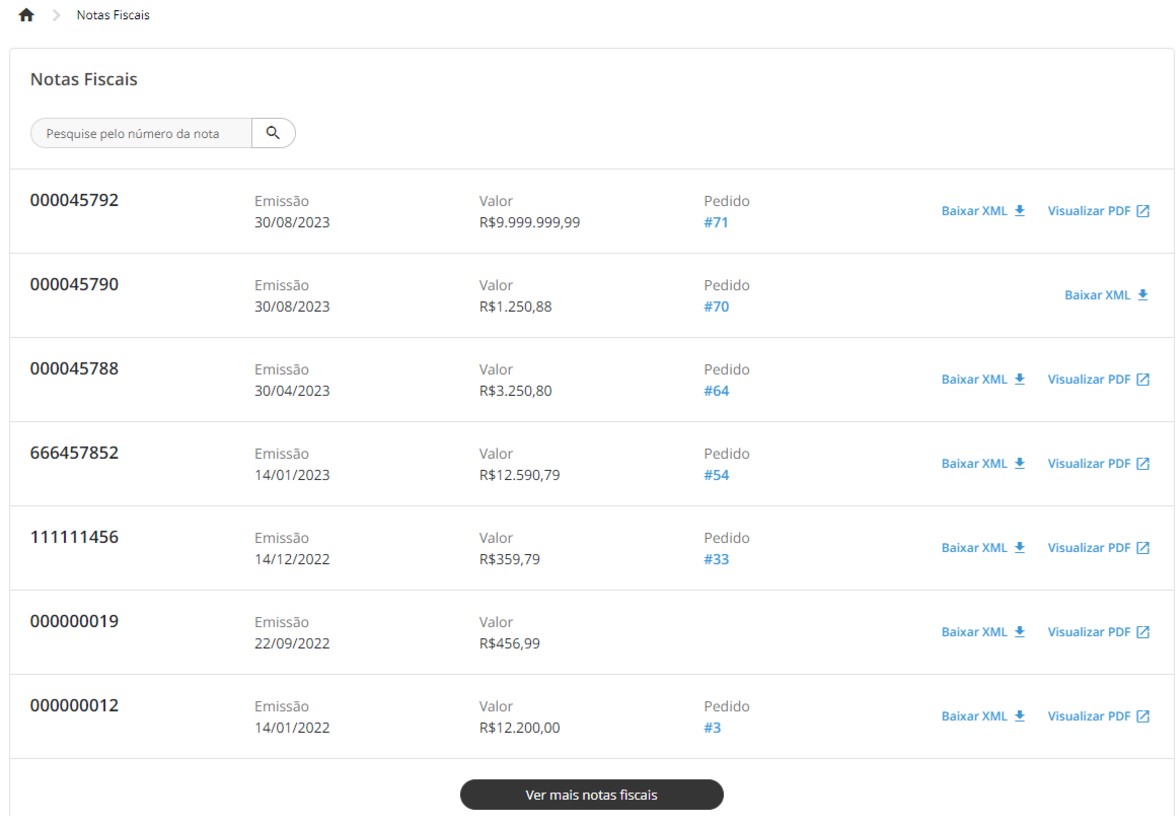Click emission date 22/09/2022
Viewport: 1176px width, 816px height.
pyautogui.click(x=292, y=644)
